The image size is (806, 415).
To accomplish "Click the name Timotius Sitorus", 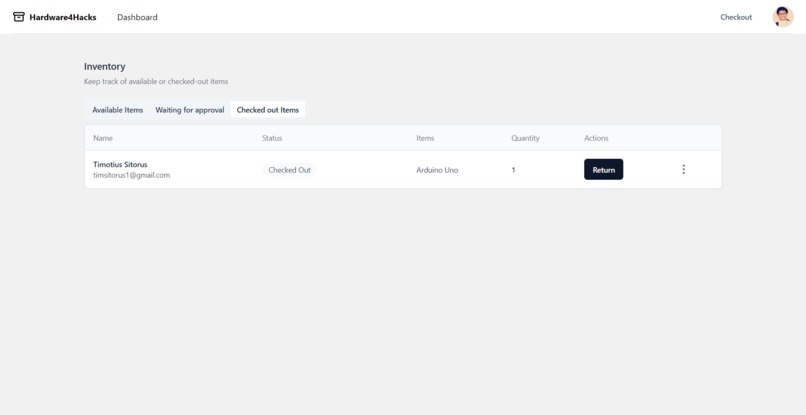I will (120, 165).
